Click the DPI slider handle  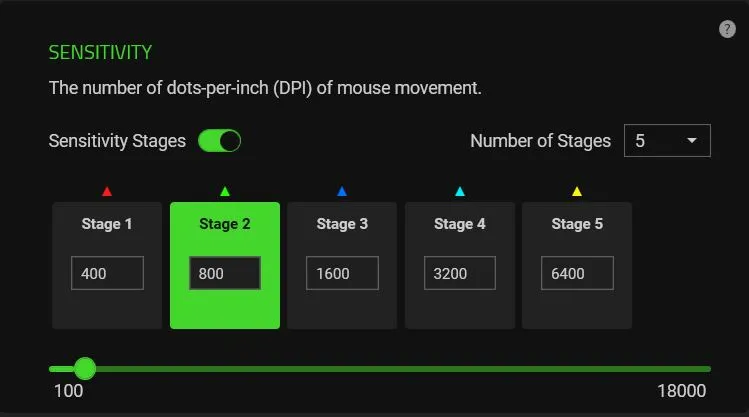click(x=85, y=369)
